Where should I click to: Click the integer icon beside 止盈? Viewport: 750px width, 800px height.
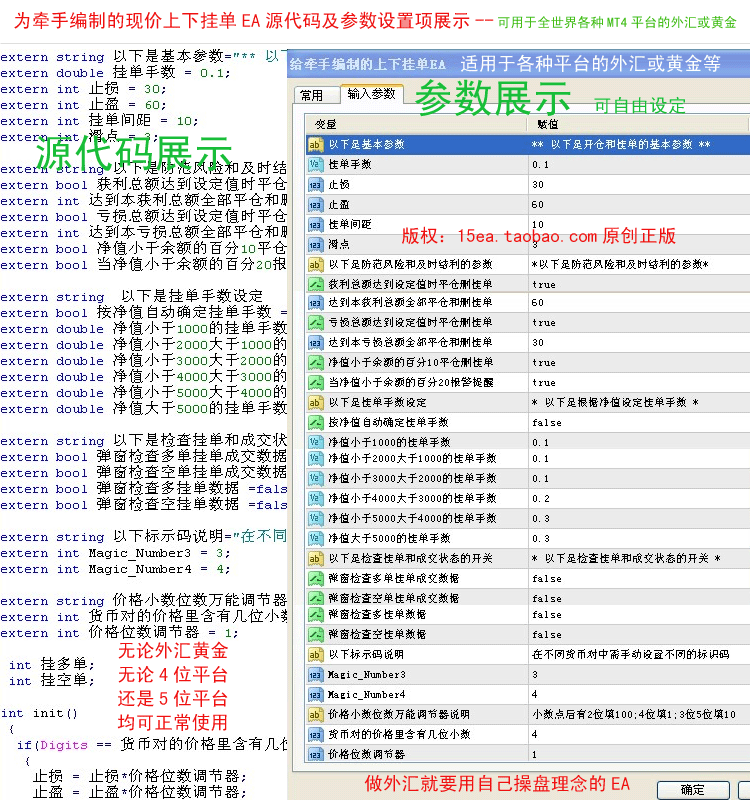[x=315, y=205]
